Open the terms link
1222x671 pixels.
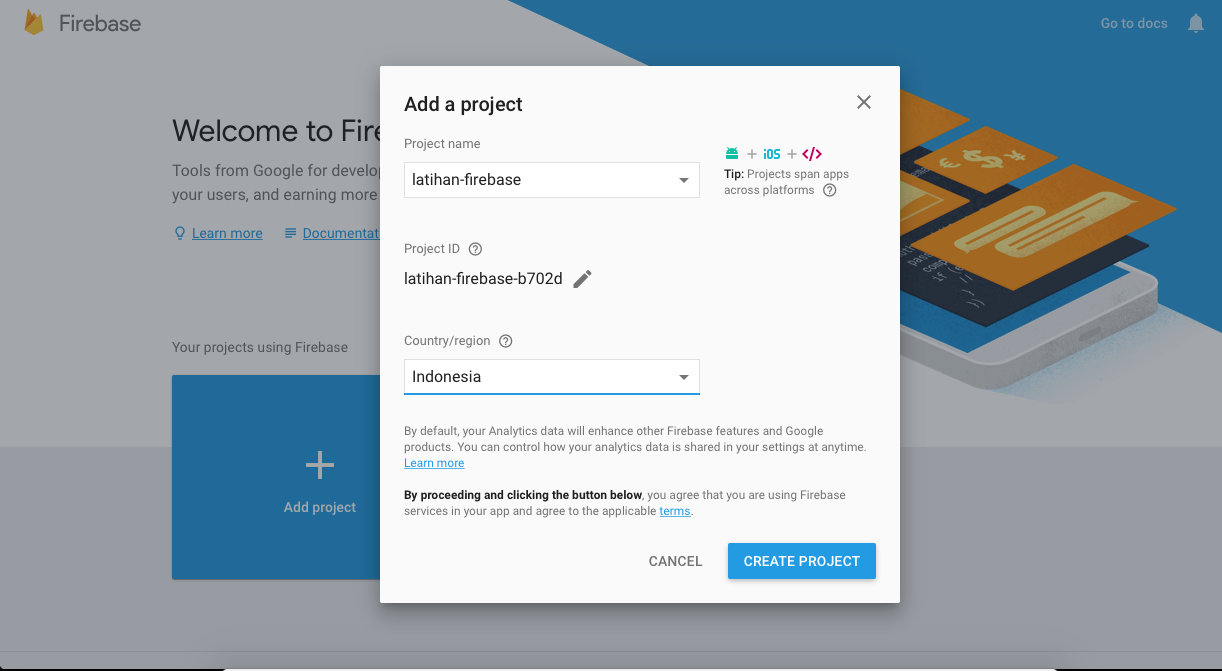674,510
